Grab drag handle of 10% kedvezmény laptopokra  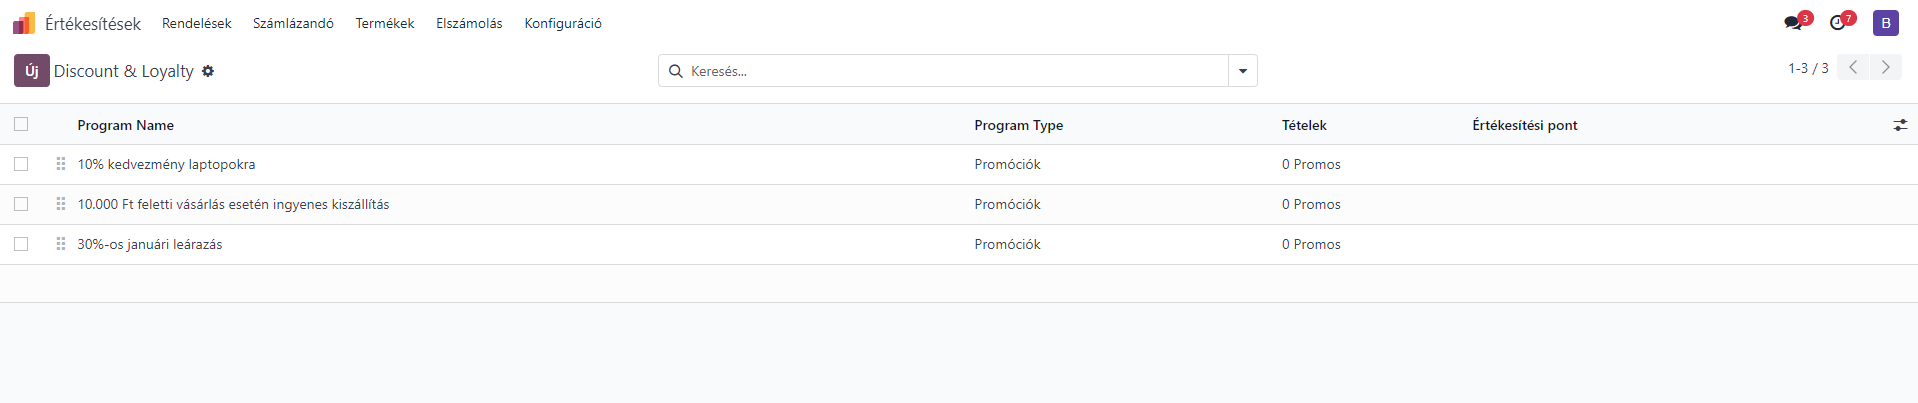(61, 164)
